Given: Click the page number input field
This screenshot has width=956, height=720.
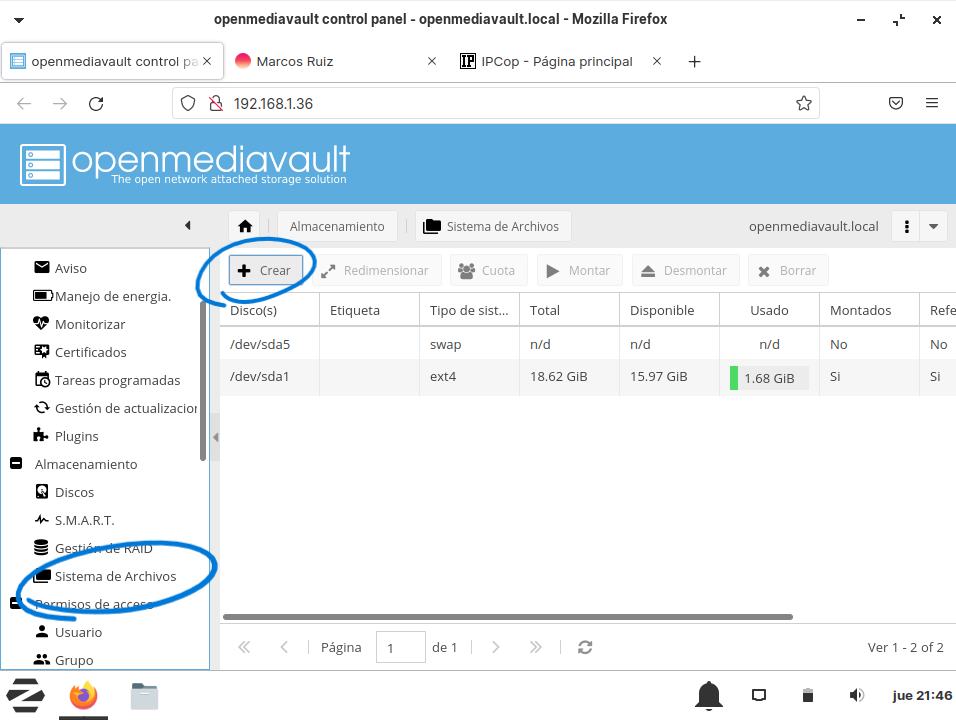Looking at the screenshot, I should click(400, 647).
